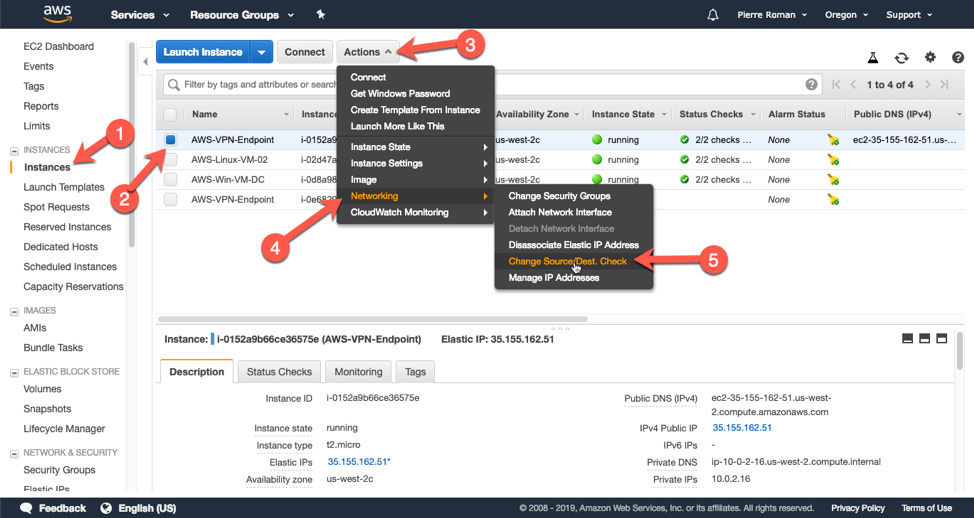Open the IPv4 Public IP 35.155.162.51 link
974x518 pixels.
[742, 428]
